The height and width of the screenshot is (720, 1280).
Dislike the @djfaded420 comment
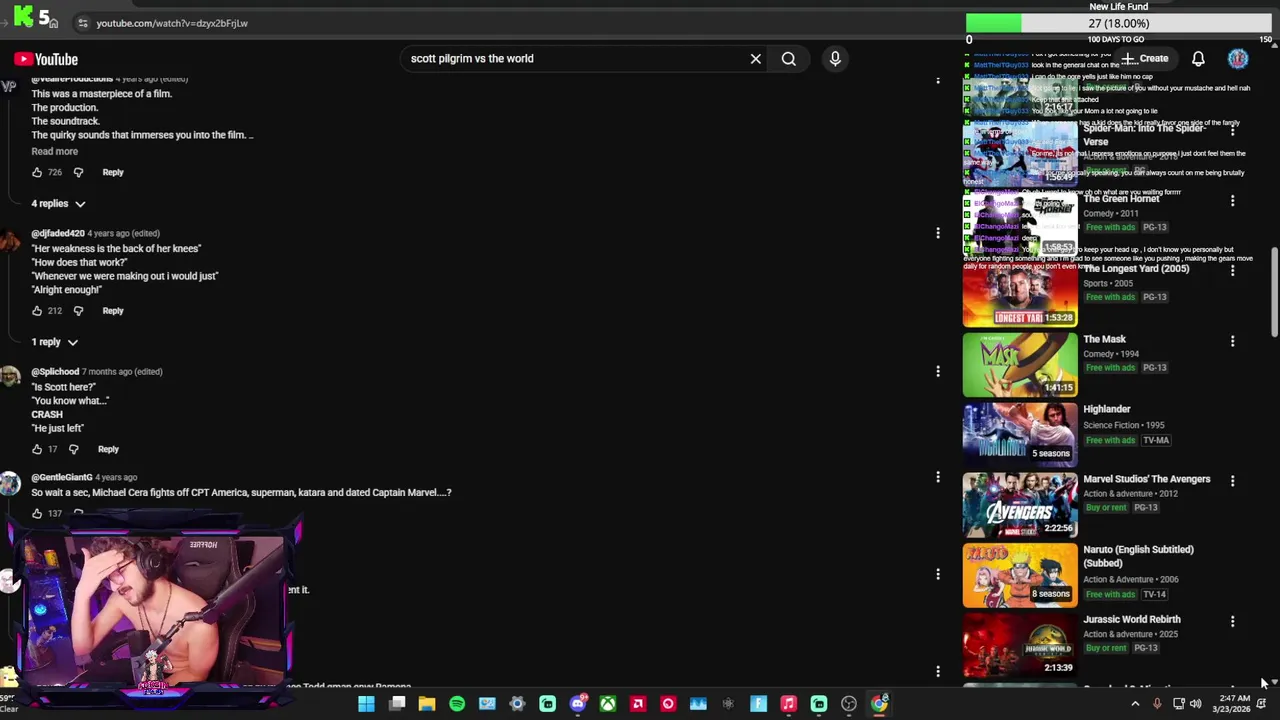78,311
